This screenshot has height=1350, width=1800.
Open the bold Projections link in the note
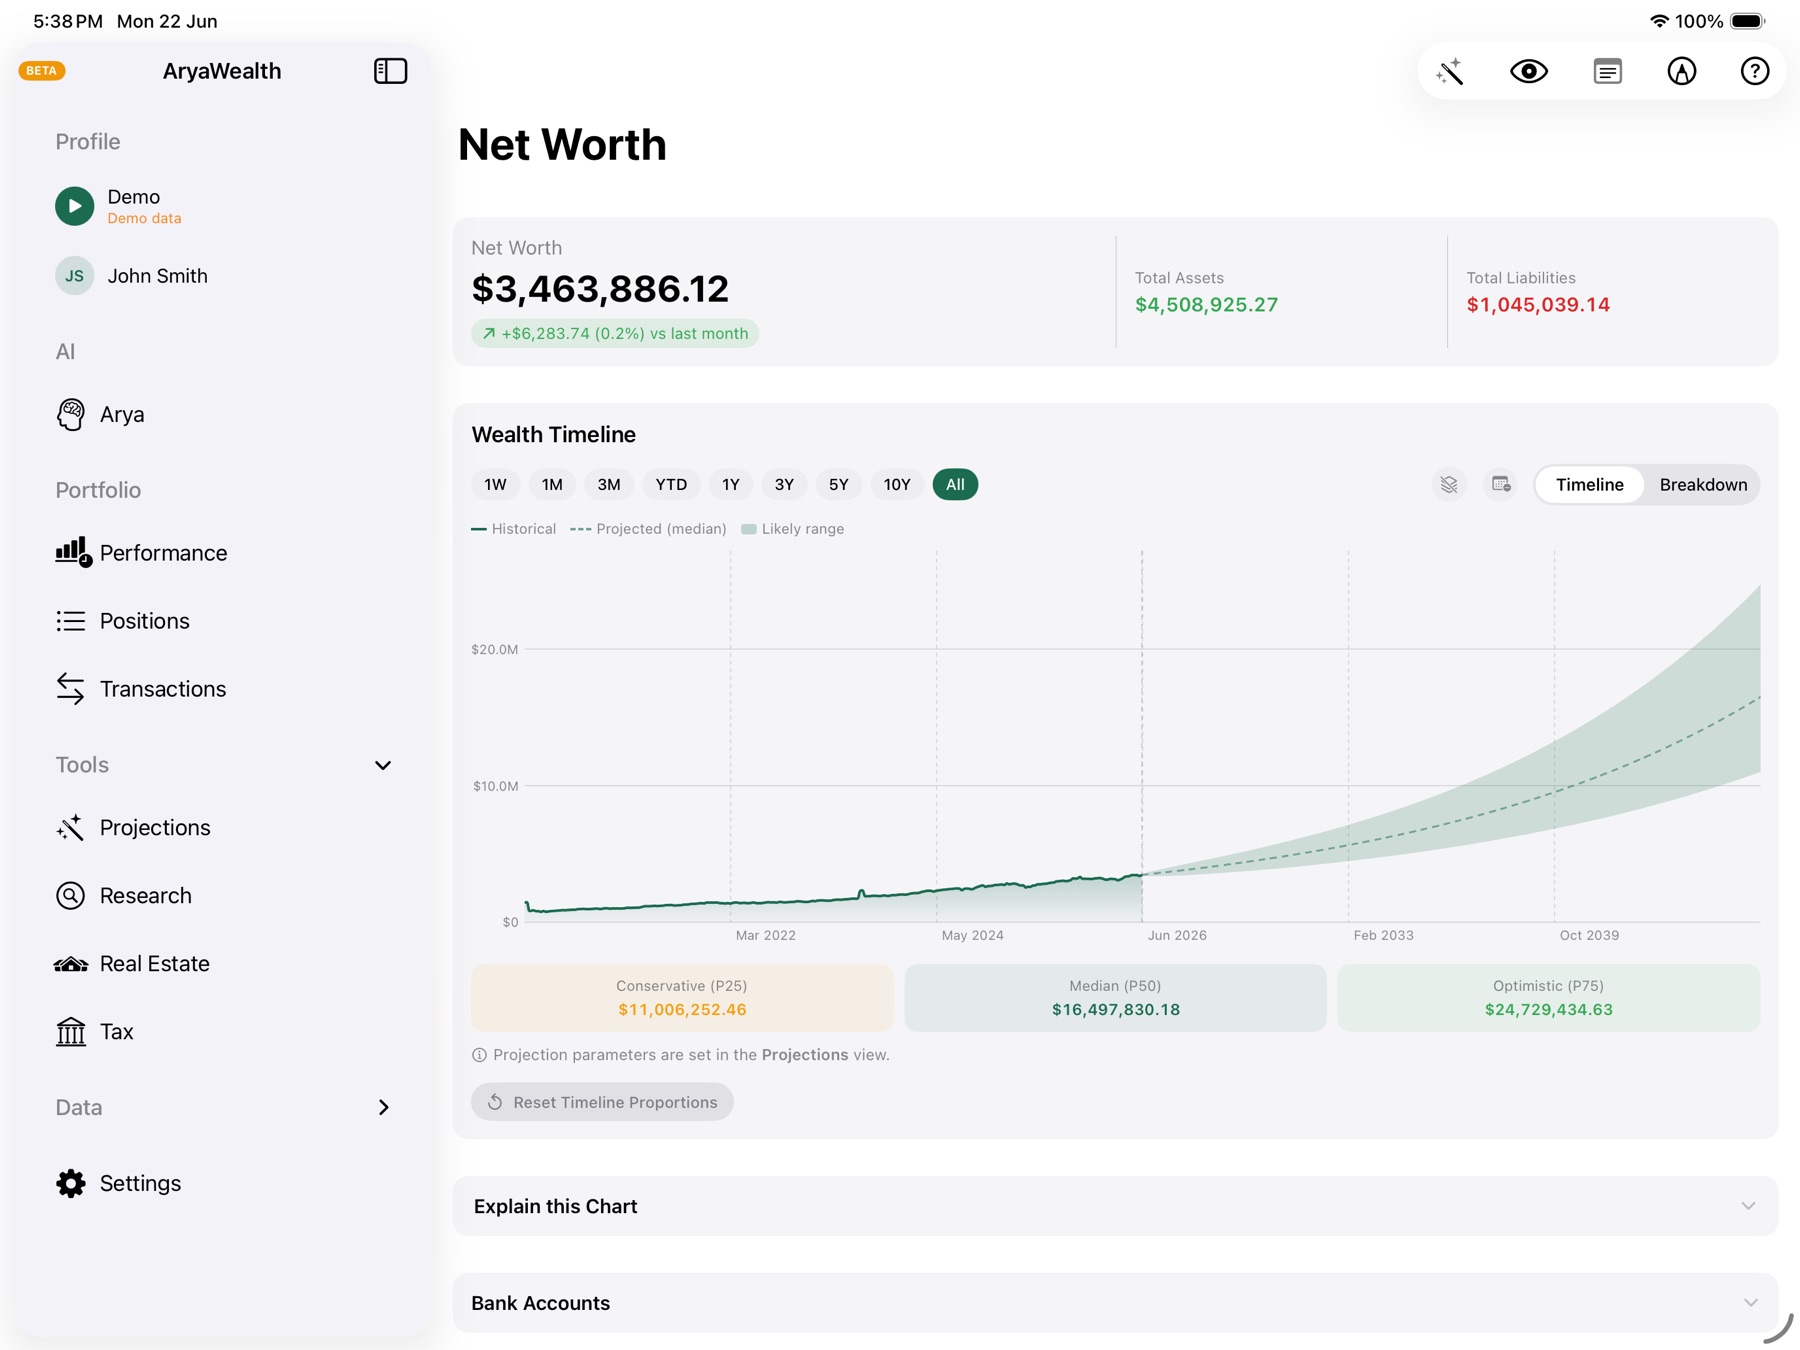pos(804,1055)
